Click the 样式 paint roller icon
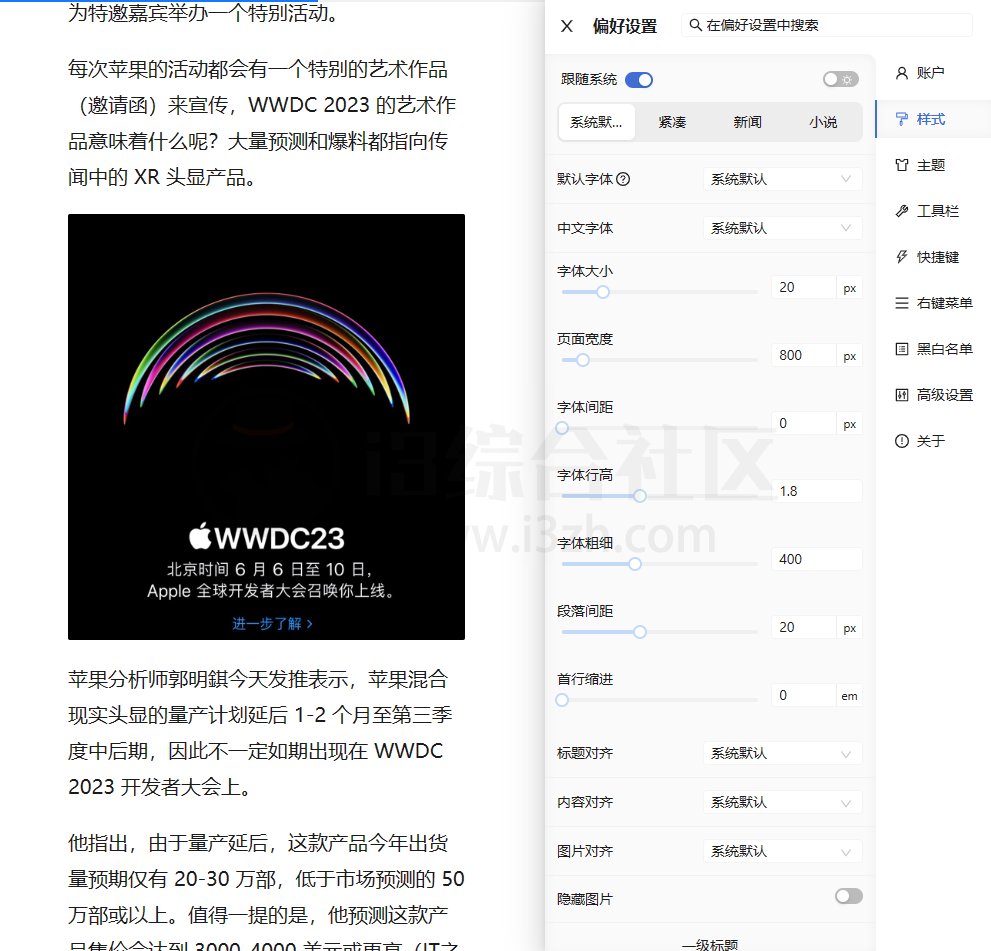This screenshot has width=991, height=951. point(902,119)
